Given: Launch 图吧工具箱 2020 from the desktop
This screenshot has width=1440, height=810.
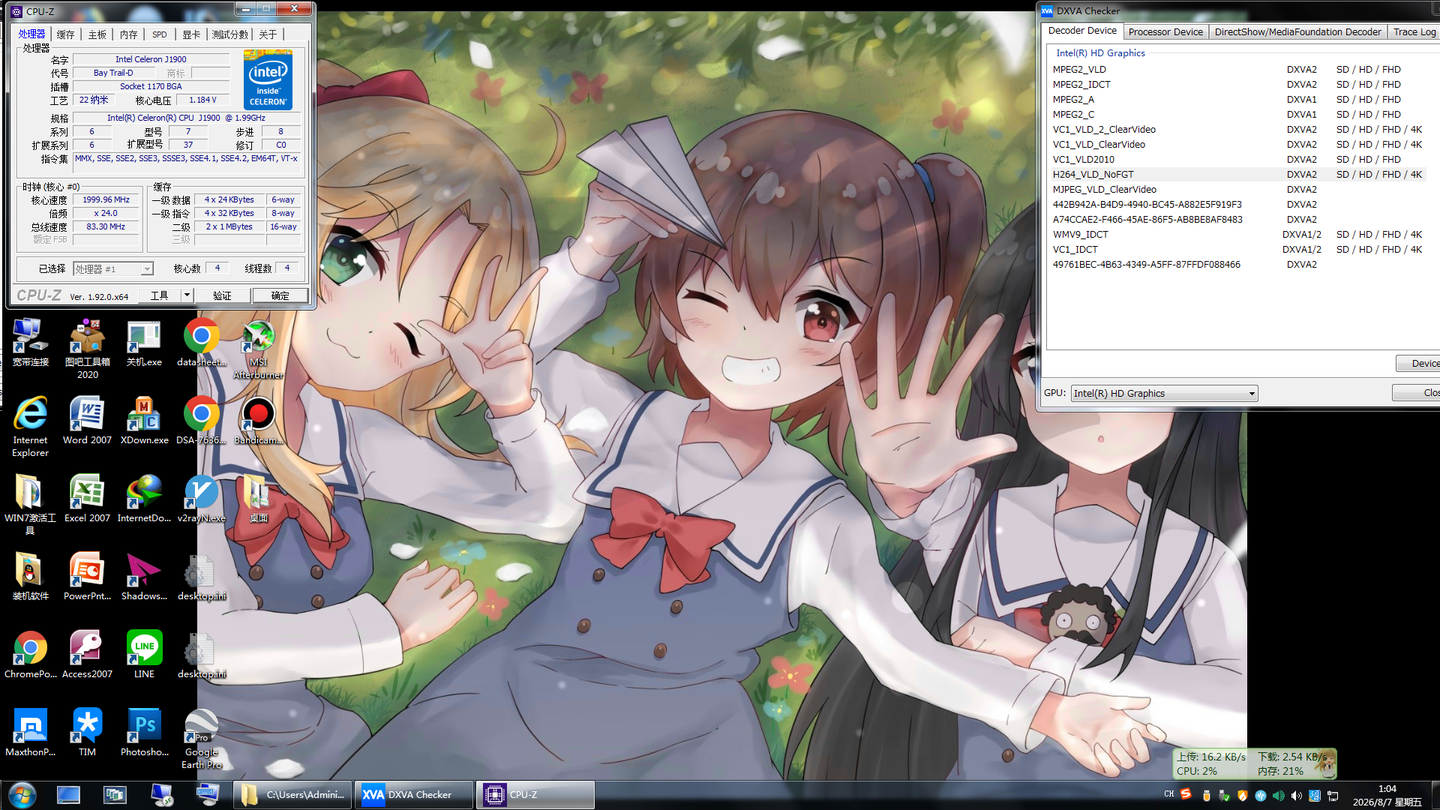Looking at the screenshot, I should (x=87, y=349).
